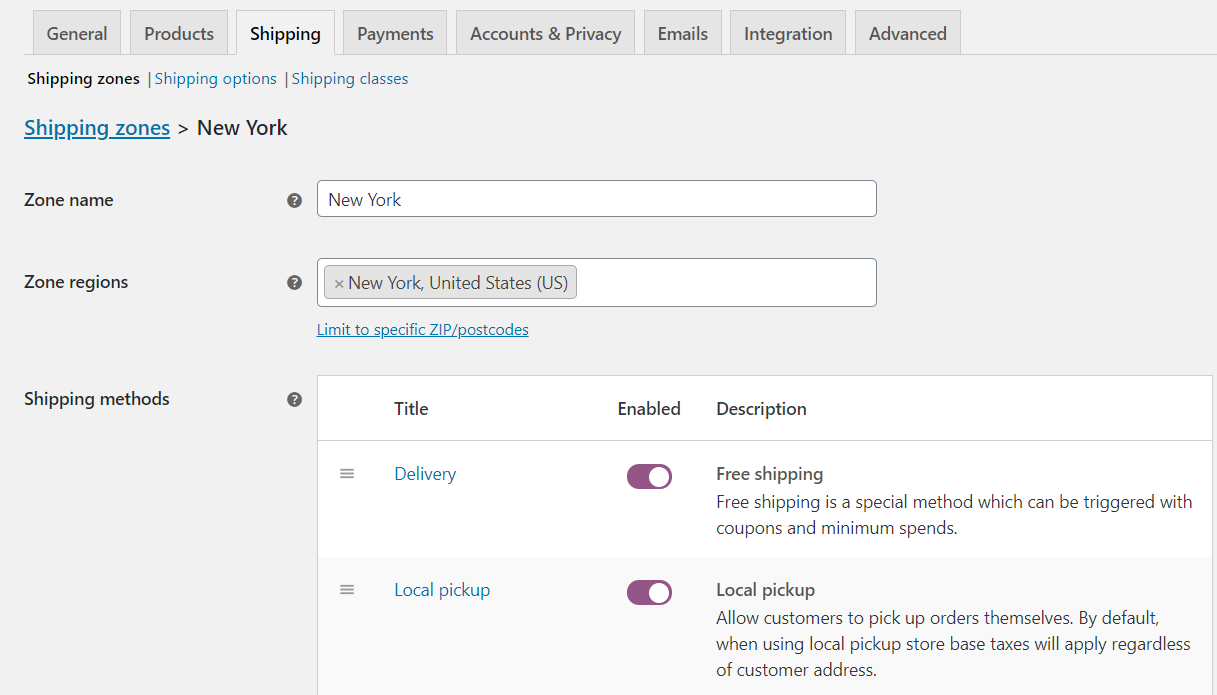Disable the Local pickup shipping method
The width and height of the screenshot is (1217, 695).
tap(649, 592)
